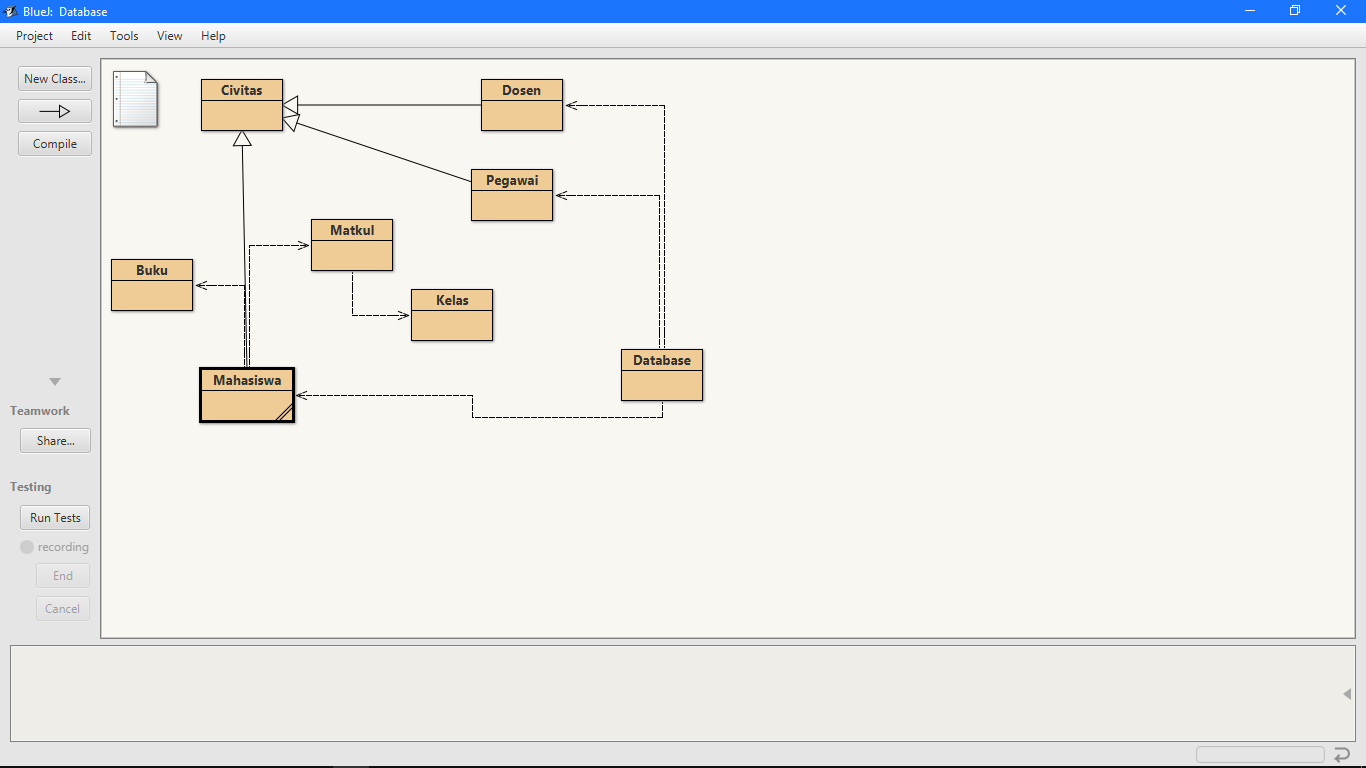
Task: Open the project README notes icon
Action: tap(134, 100)
